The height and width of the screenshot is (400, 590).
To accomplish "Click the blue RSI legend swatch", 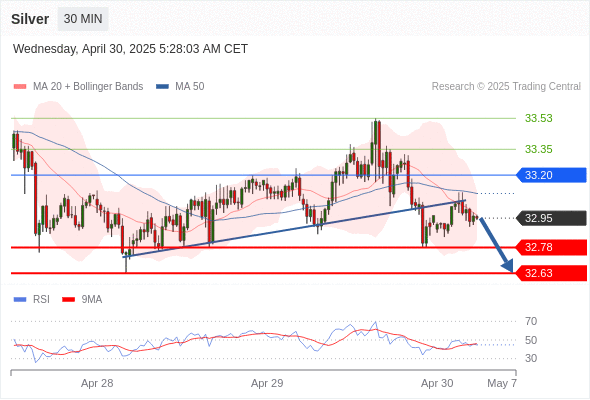I will 20,300.
